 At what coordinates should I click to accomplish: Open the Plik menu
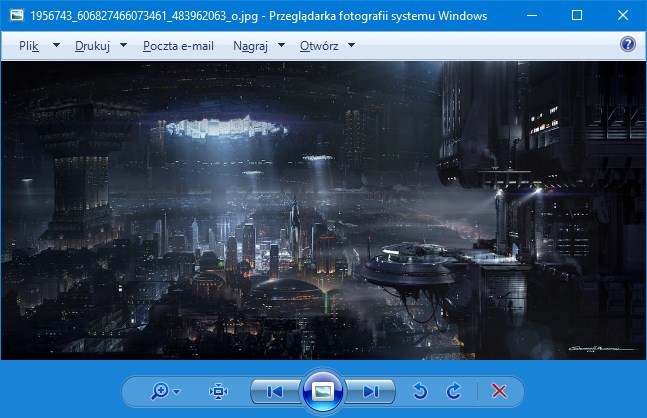29,46
